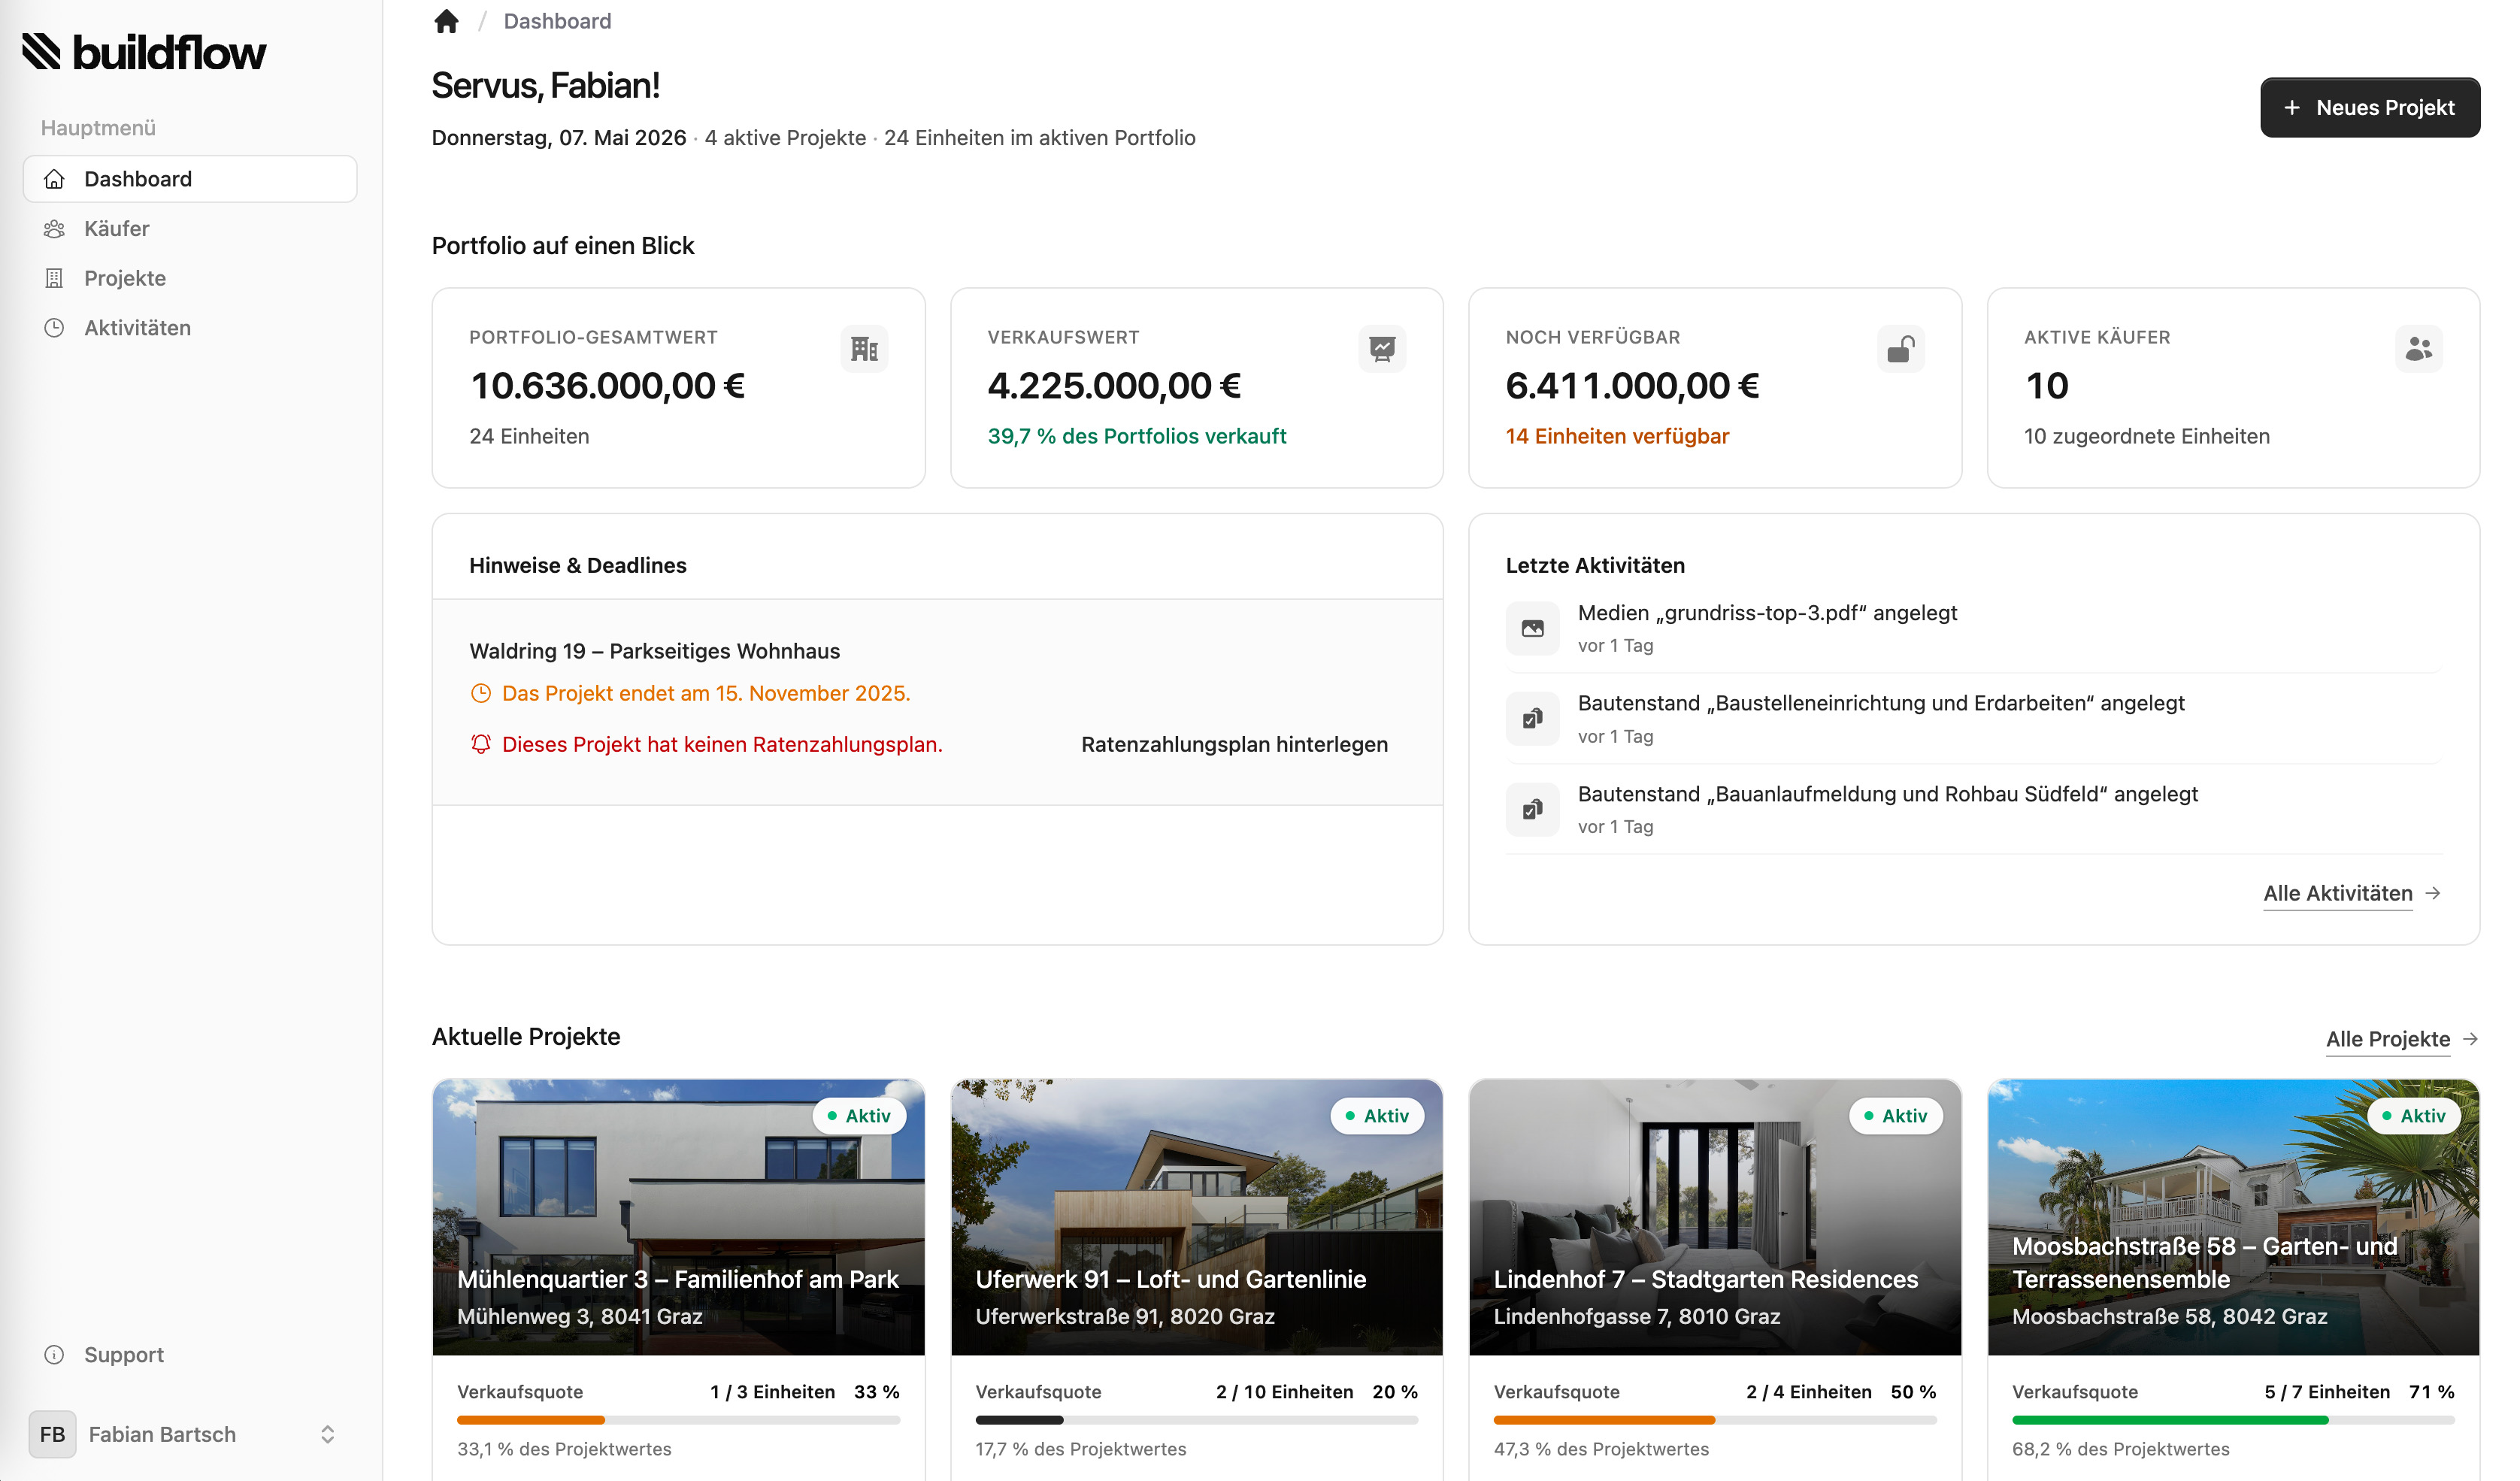The height and width of the screenshot is (1481, 2520).
Task: Open Projekte in the main menu
Action: tap(190, 278)
